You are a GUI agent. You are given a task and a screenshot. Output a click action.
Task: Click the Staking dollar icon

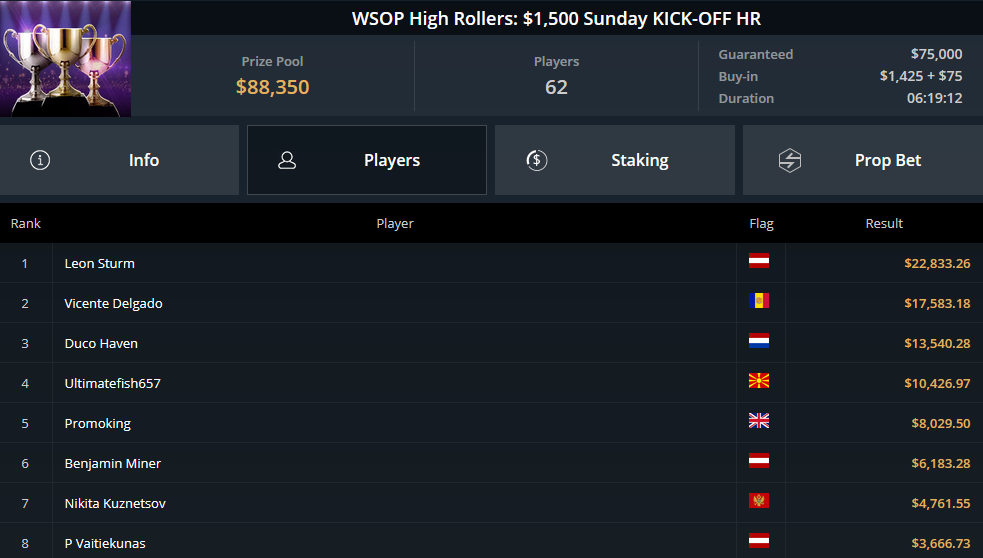(x=537, y=160)
